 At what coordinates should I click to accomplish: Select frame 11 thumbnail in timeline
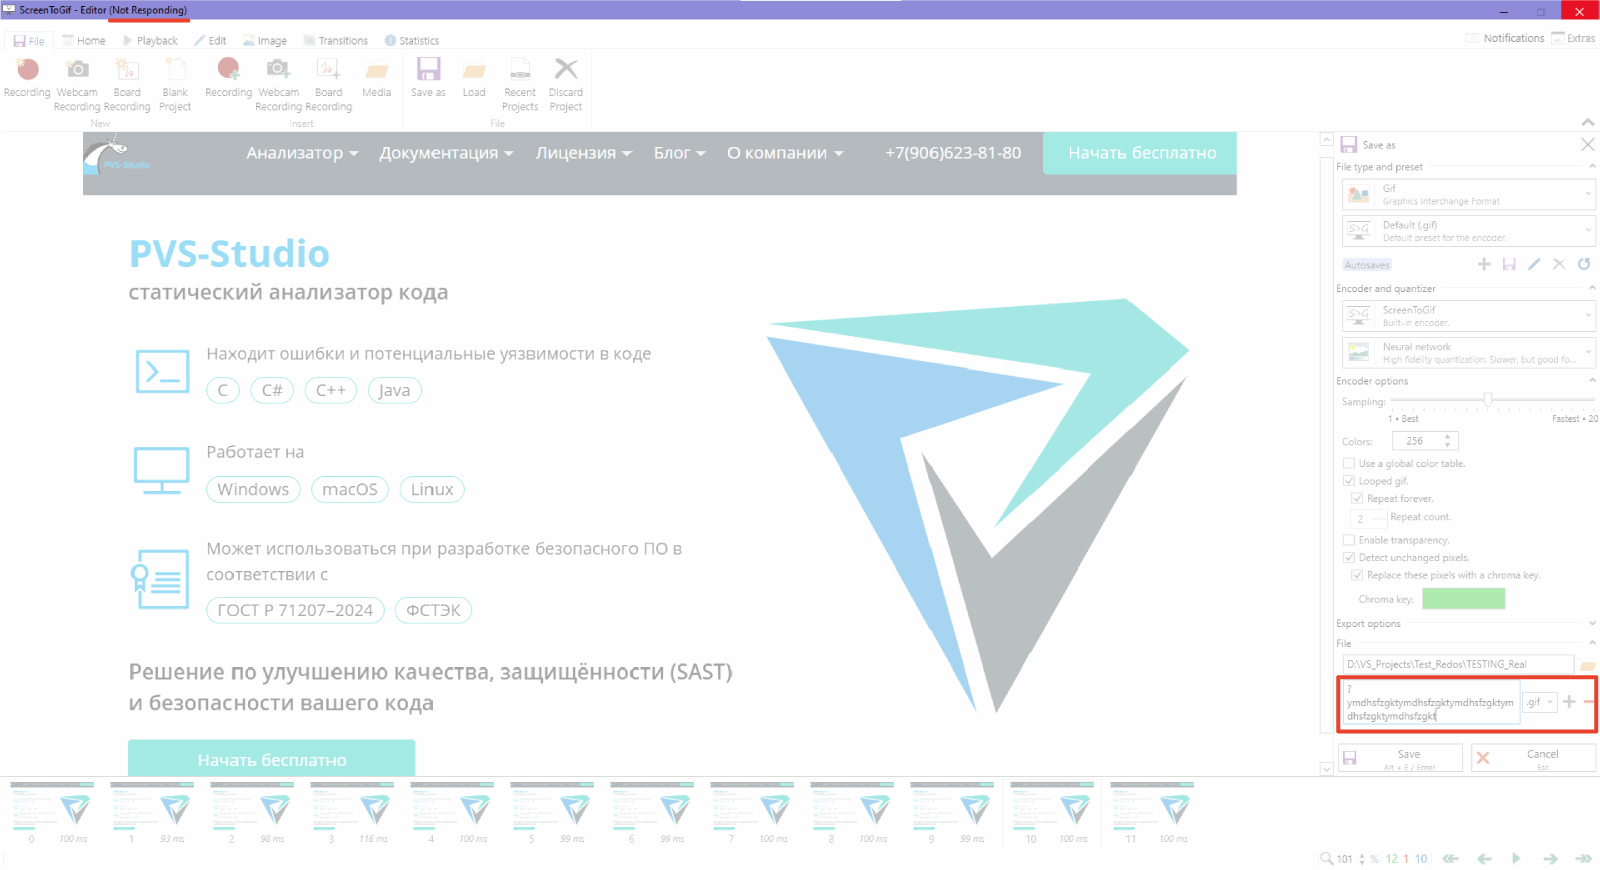click(x=1153, y=813)
